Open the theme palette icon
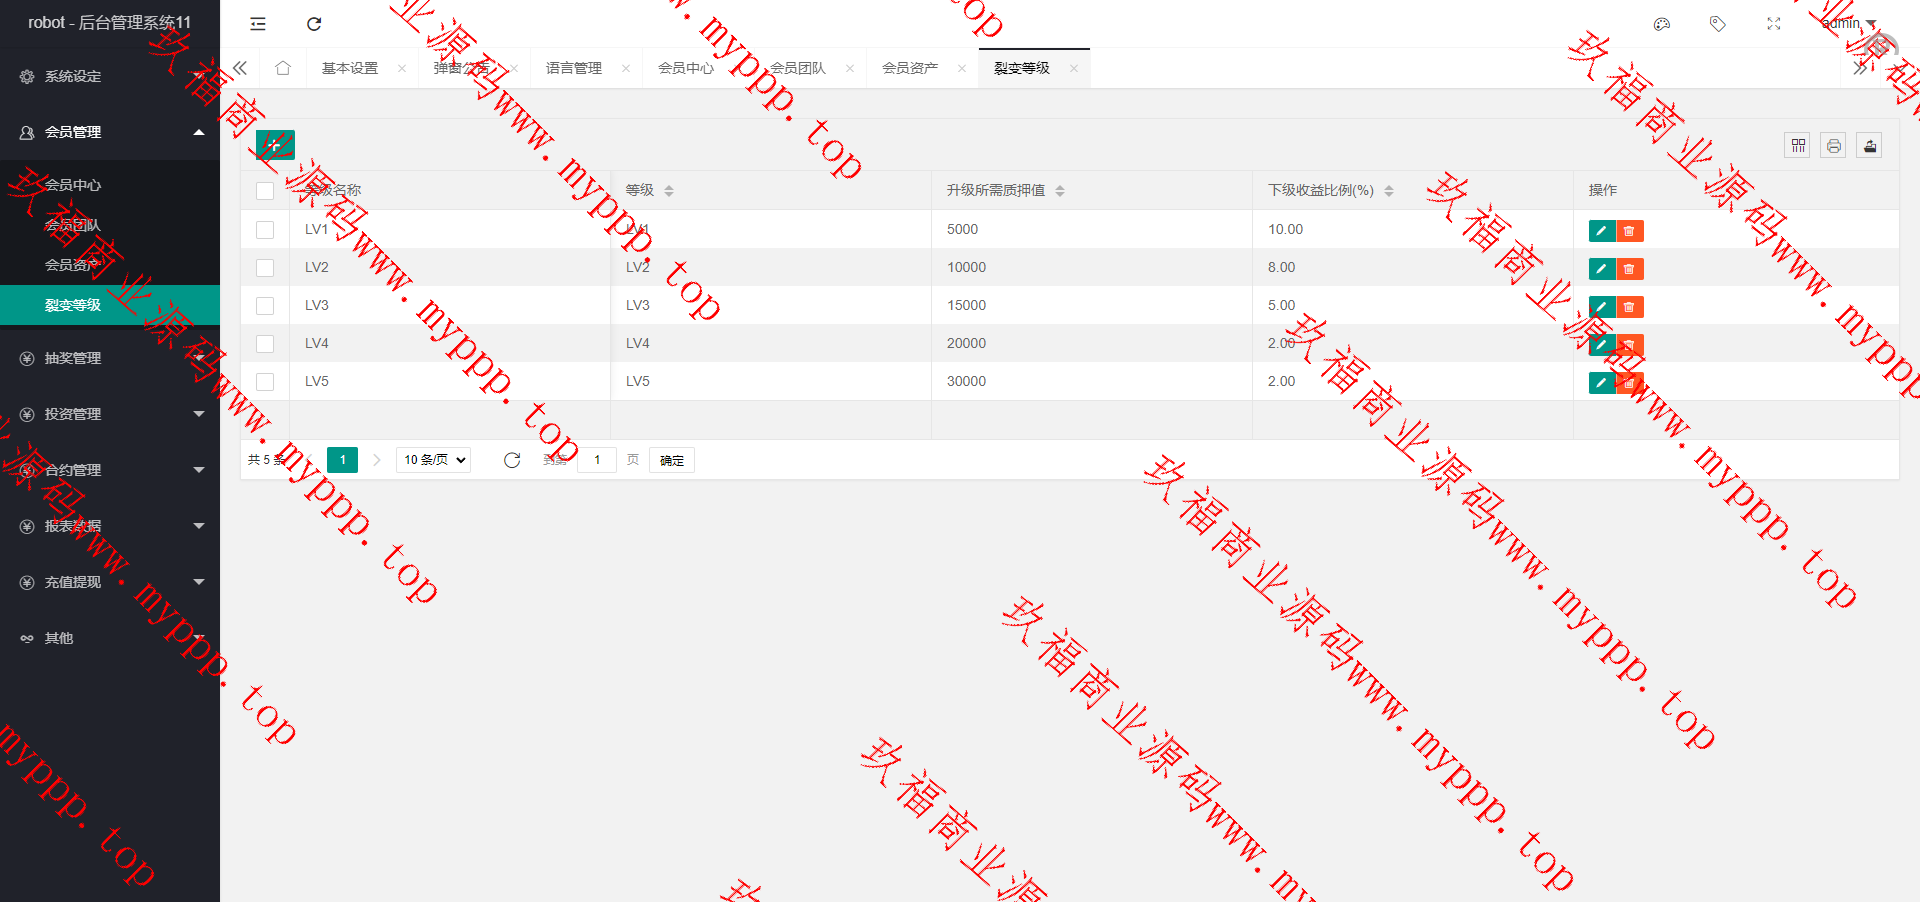The width and height of the screenshot is (1920, 902). point(1662,24)
